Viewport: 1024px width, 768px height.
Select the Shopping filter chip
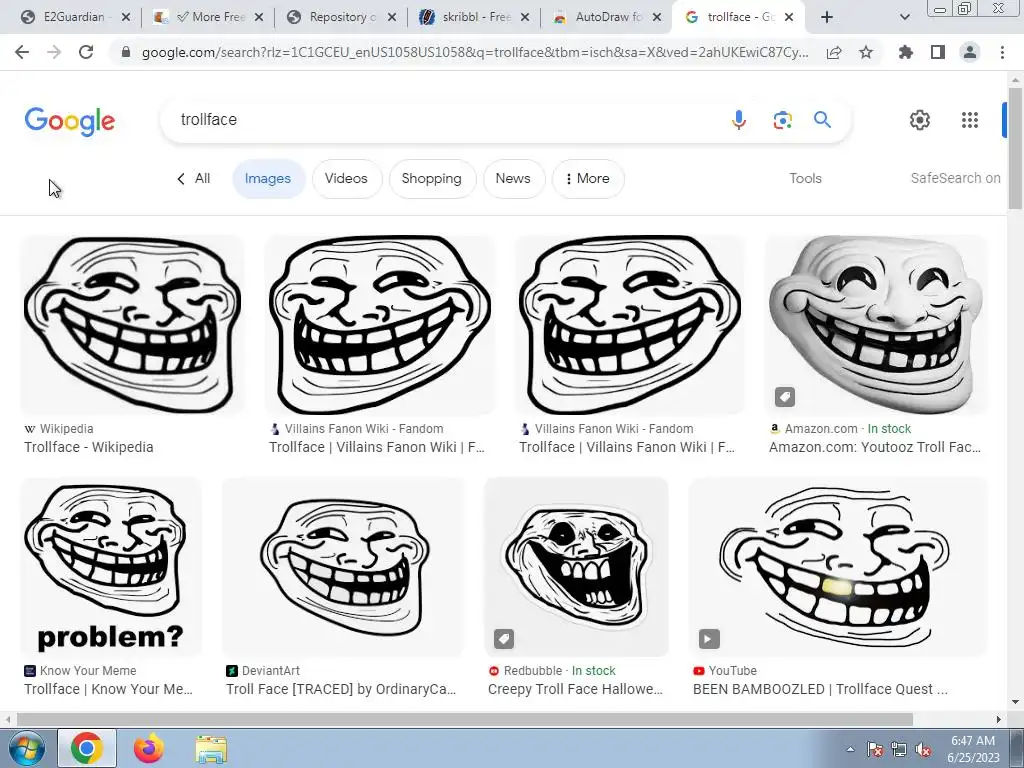432,178
